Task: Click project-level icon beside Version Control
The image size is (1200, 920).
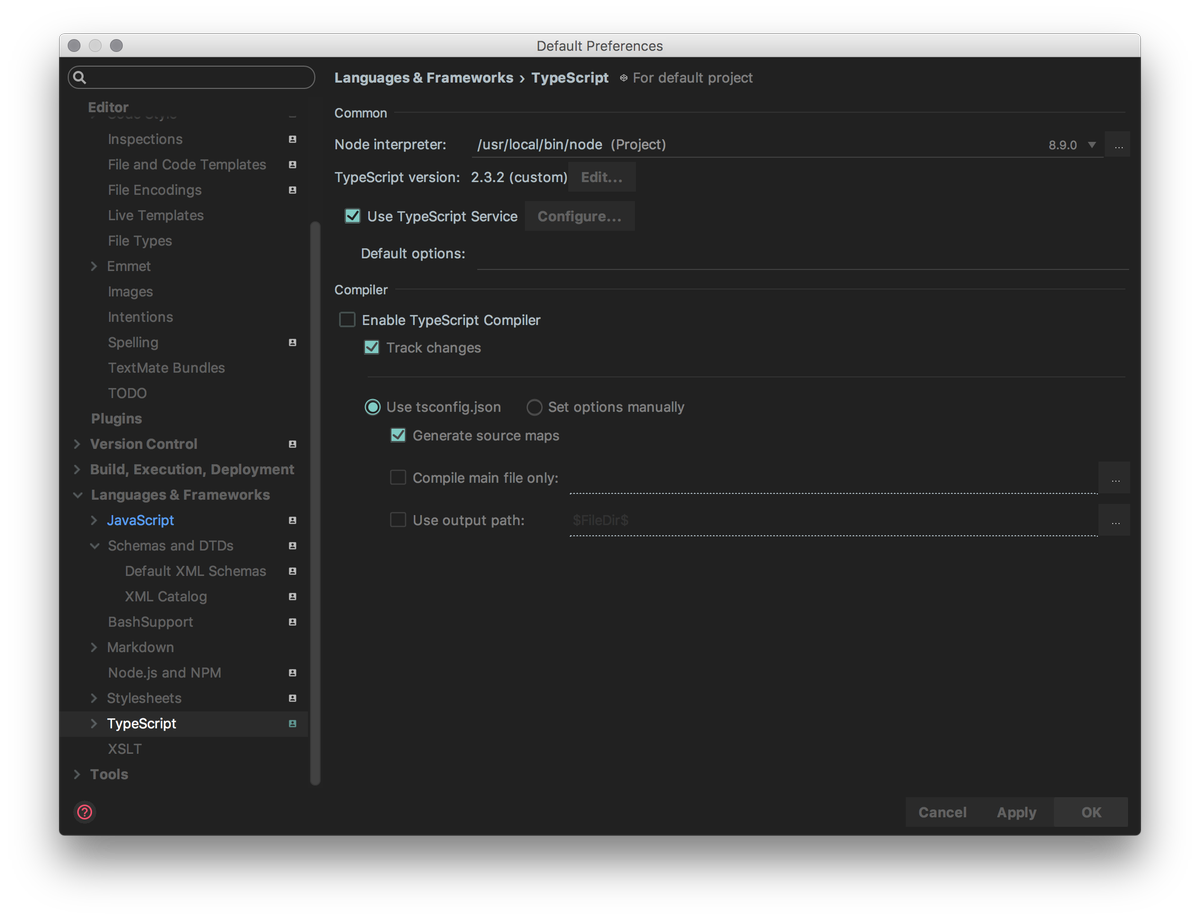Action: tap(292, 444)
